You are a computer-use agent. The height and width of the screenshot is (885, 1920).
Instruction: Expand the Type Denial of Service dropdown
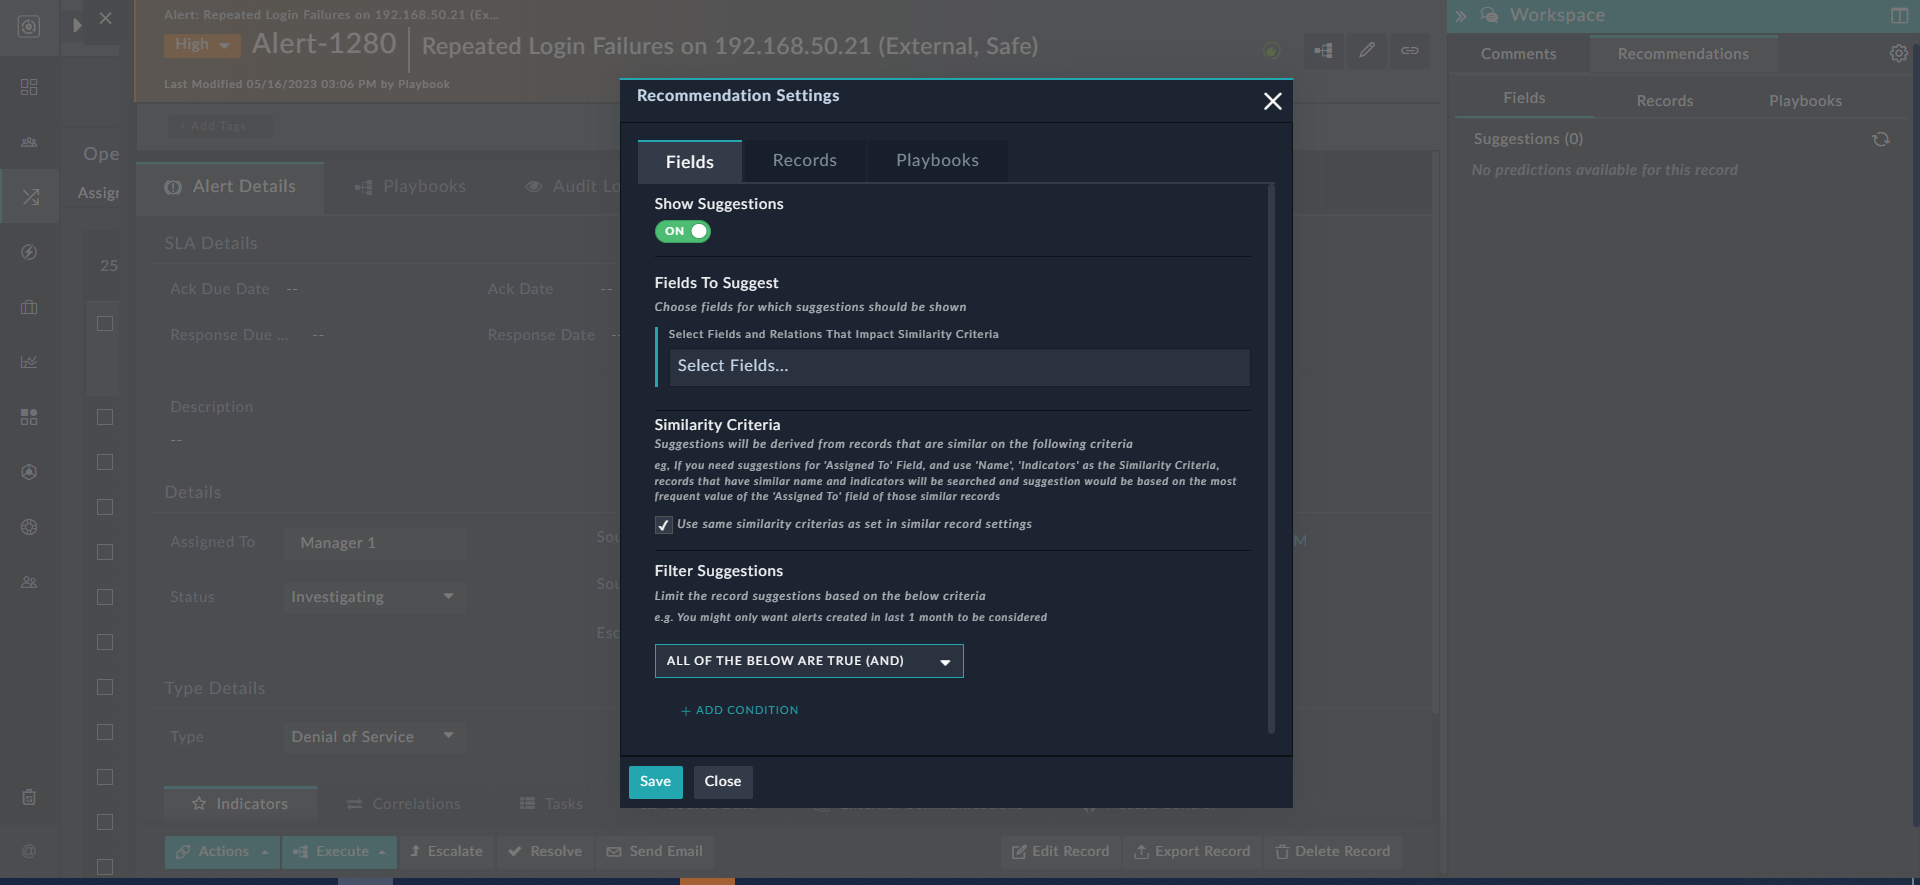[374, 737]
